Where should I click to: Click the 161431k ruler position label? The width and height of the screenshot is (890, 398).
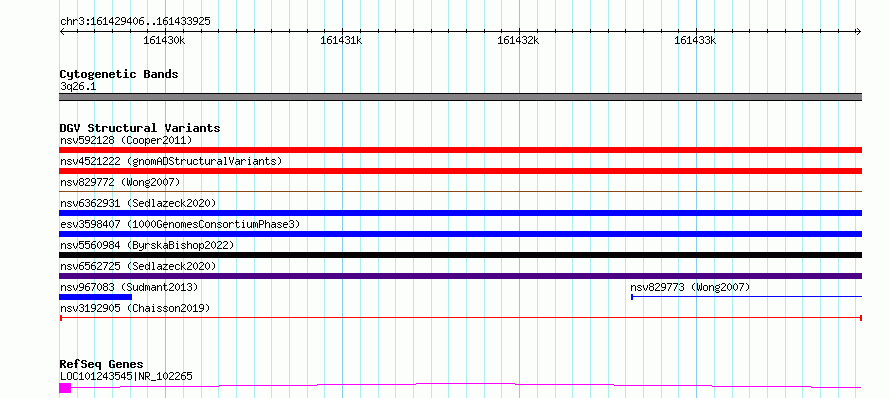pos(341,40)
